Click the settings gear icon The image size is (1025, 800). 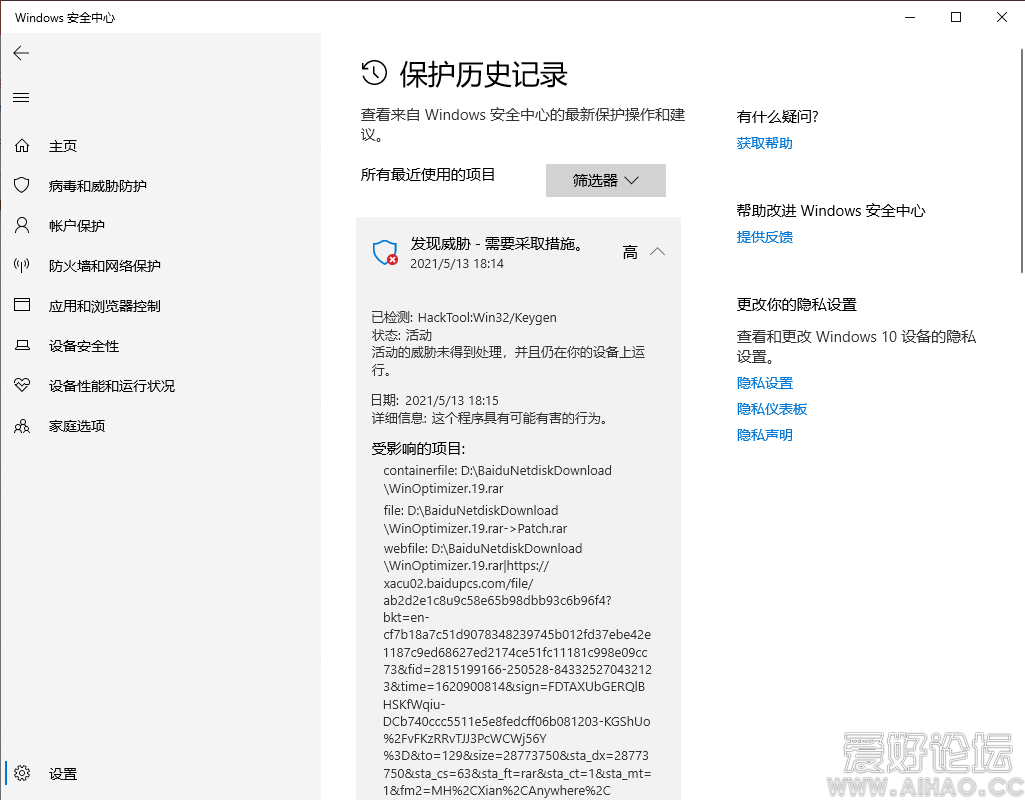click(x=22, y=773)
